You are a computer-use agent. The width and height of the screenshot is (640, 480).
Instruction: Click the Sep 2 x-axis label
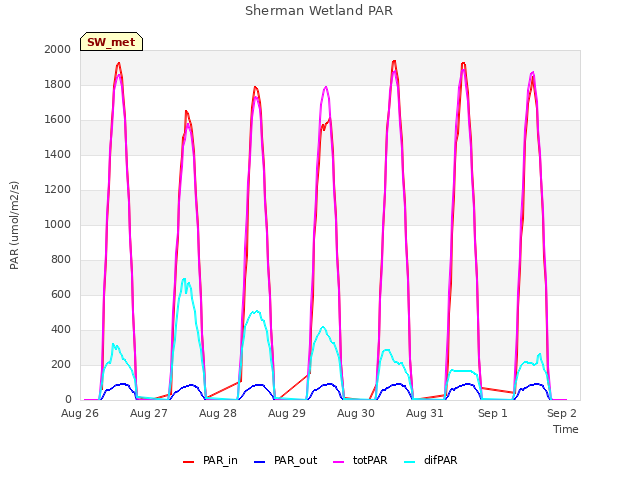tap(562, 413)
